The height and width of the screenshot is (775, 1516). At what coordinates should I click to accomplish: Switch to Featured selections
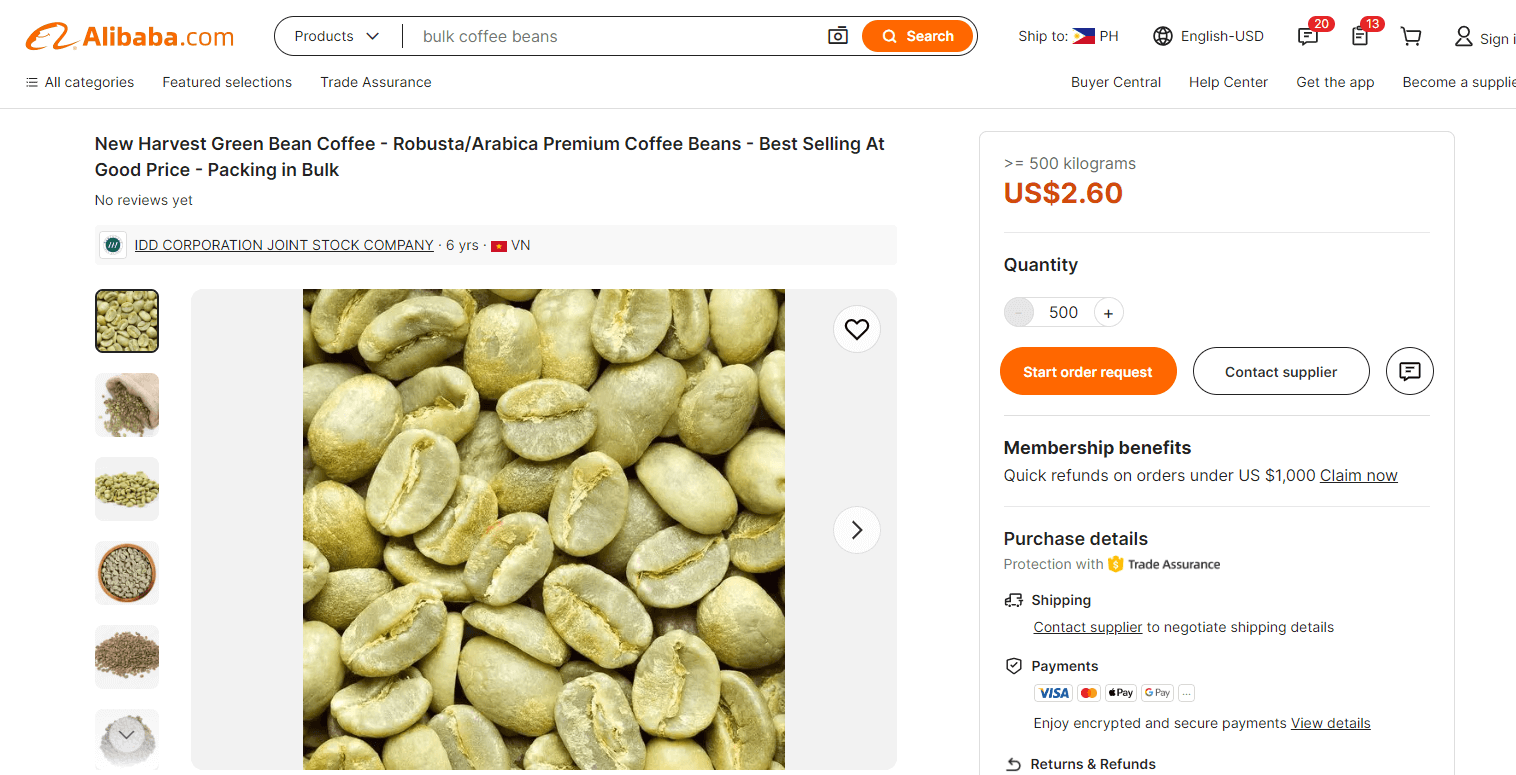point(227,82)
